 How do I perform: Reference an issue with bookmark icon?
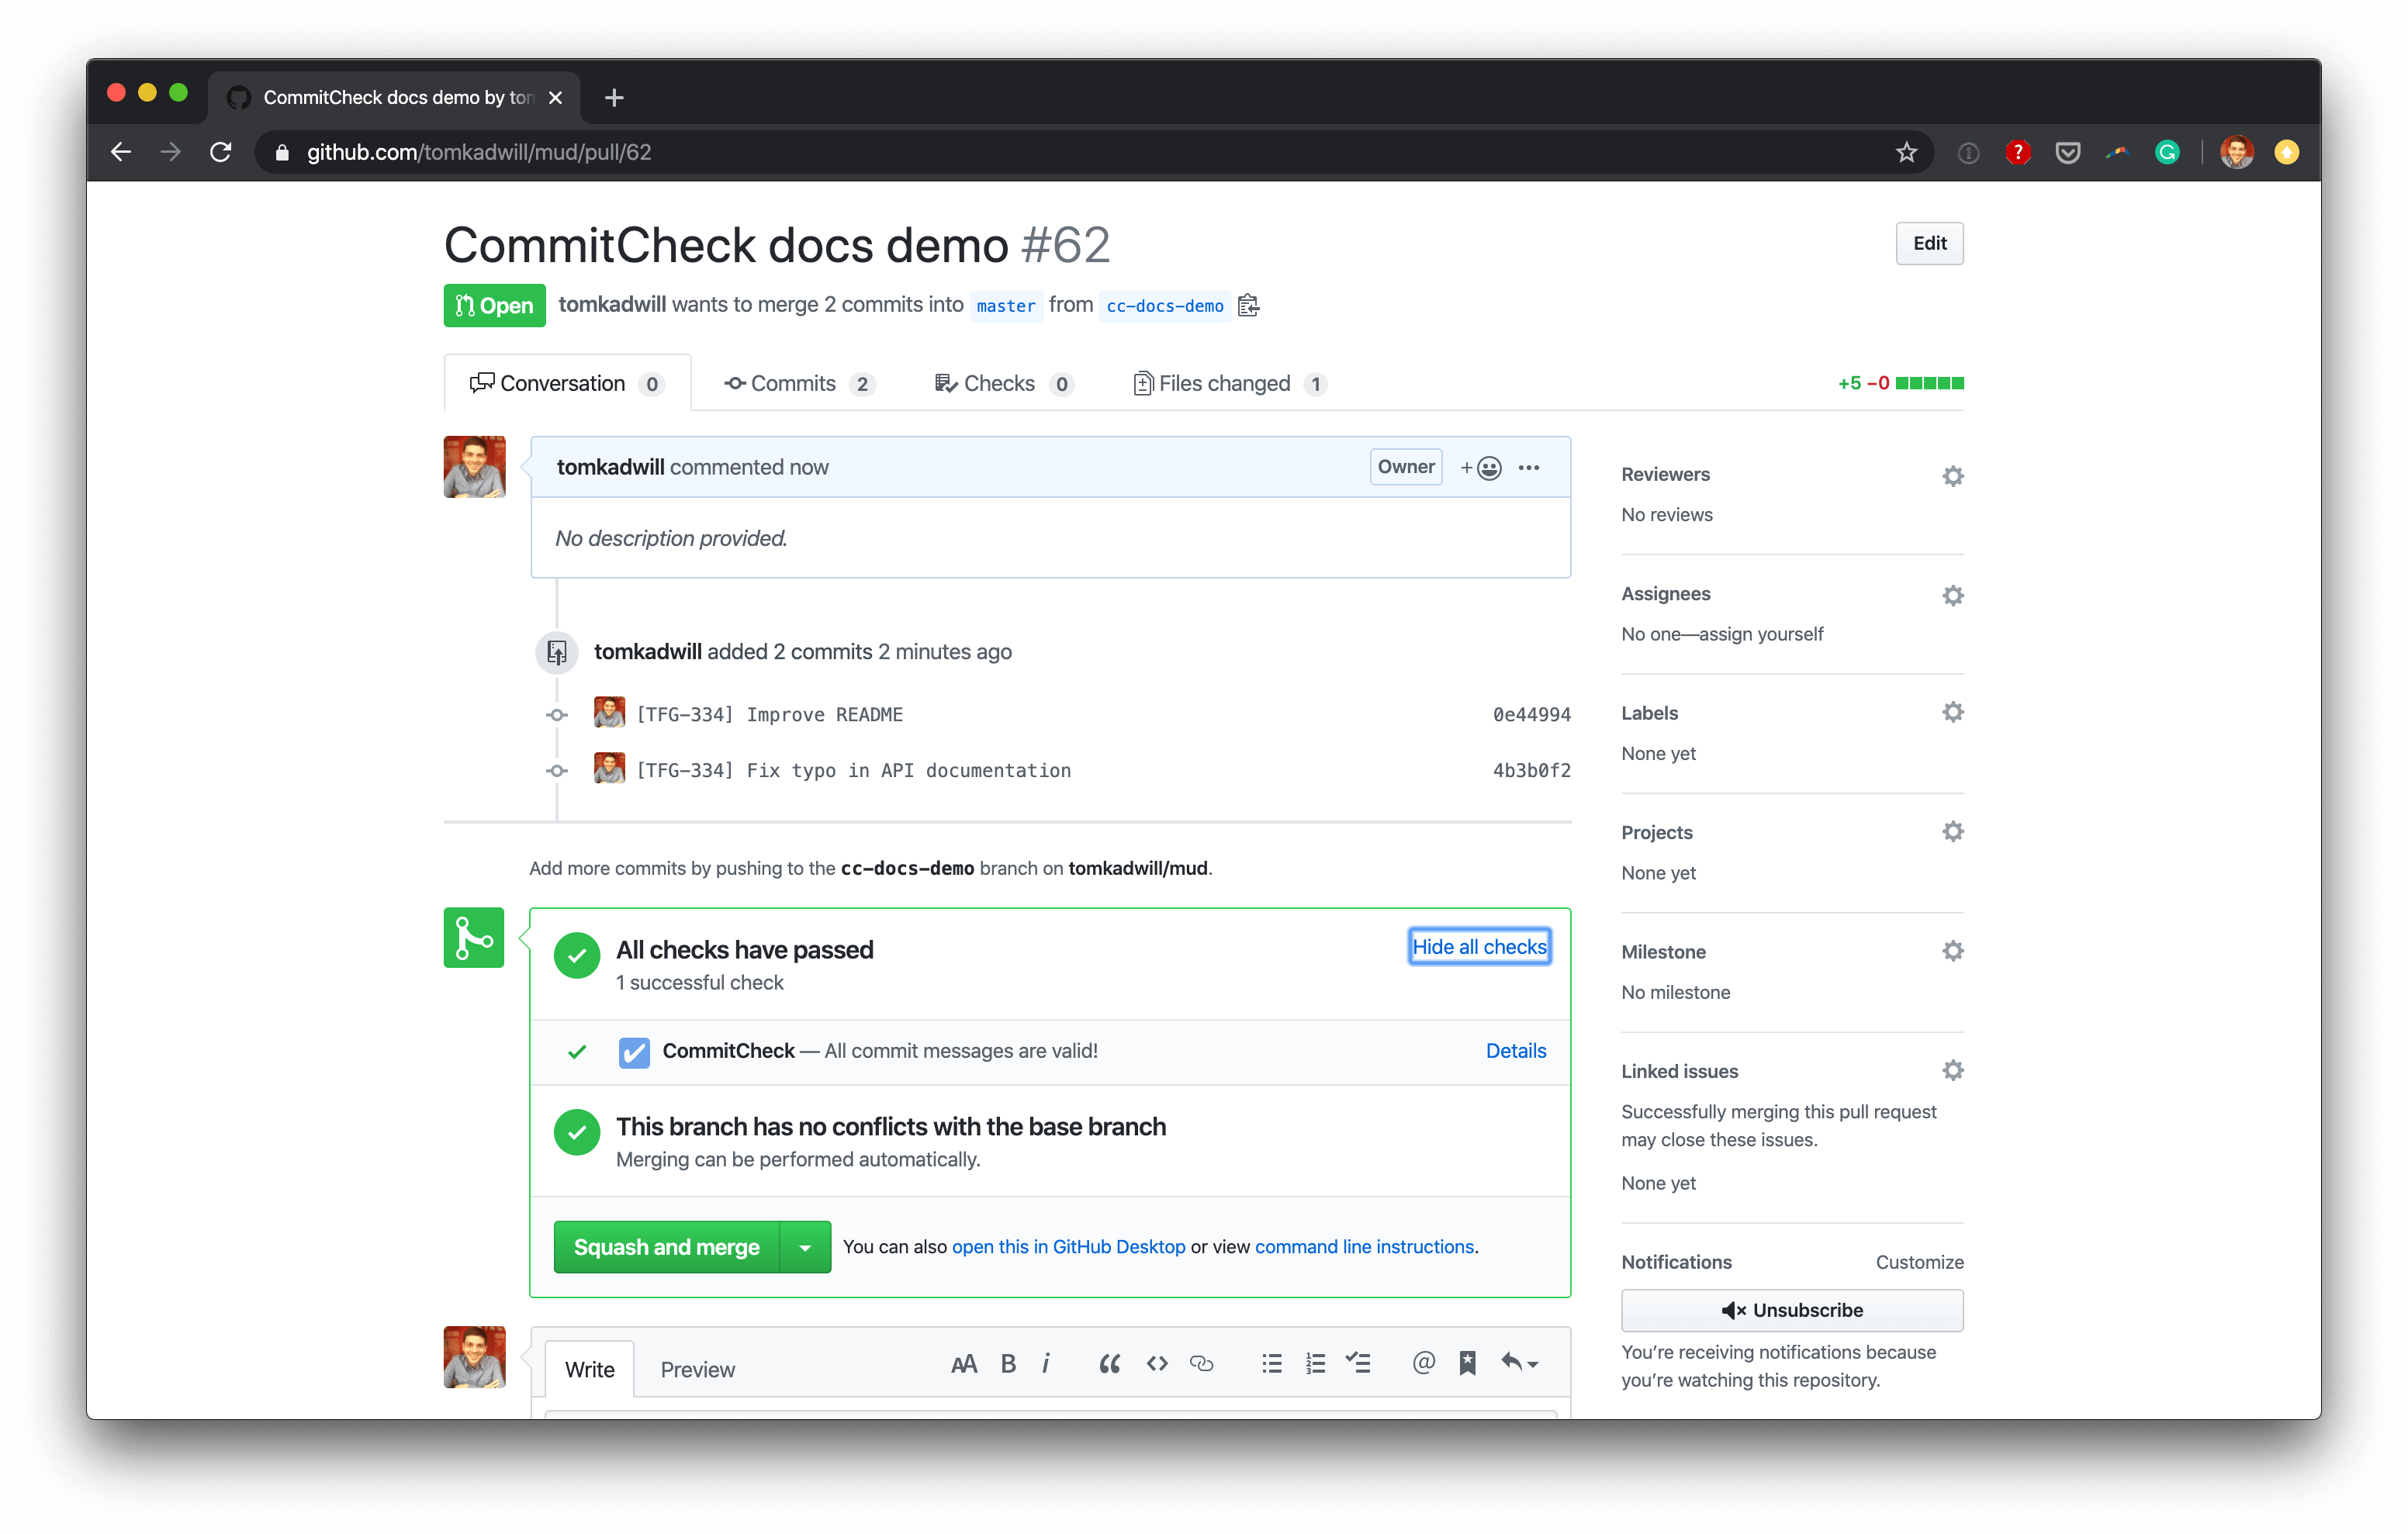coord(1467,1364)
